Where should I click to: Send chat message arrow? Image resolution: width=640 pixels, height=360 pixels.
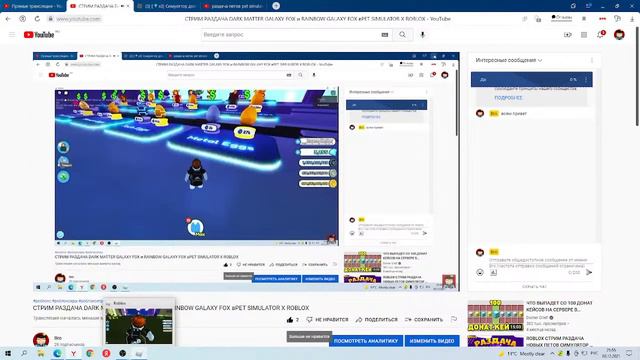(x=589, y=272)
